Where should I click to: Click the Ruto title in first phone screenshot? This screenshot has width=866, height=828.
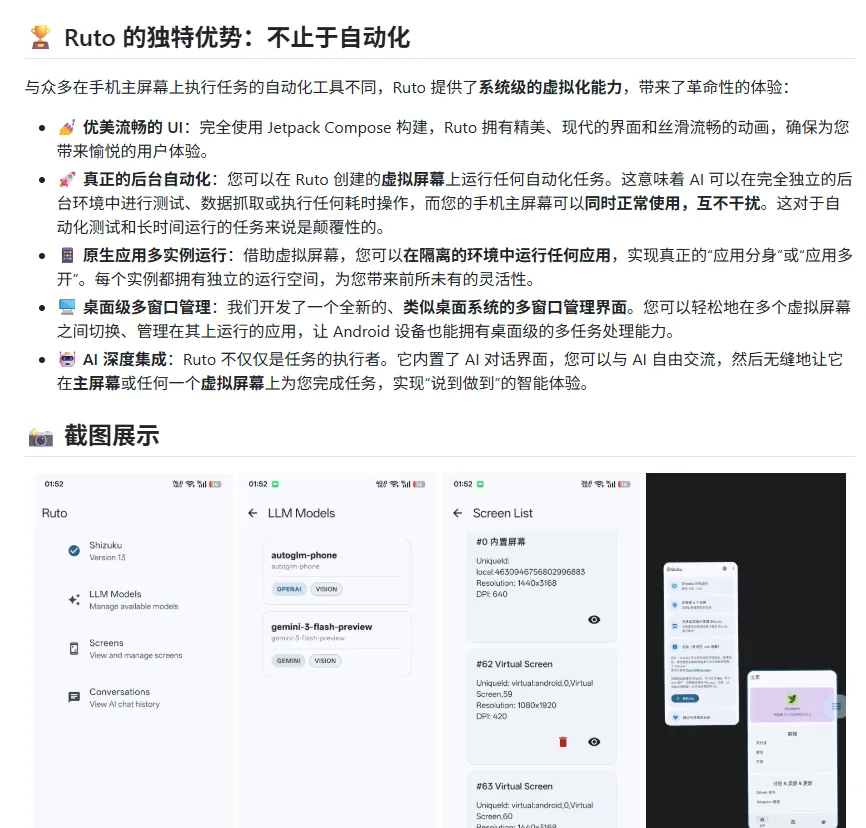54,513
